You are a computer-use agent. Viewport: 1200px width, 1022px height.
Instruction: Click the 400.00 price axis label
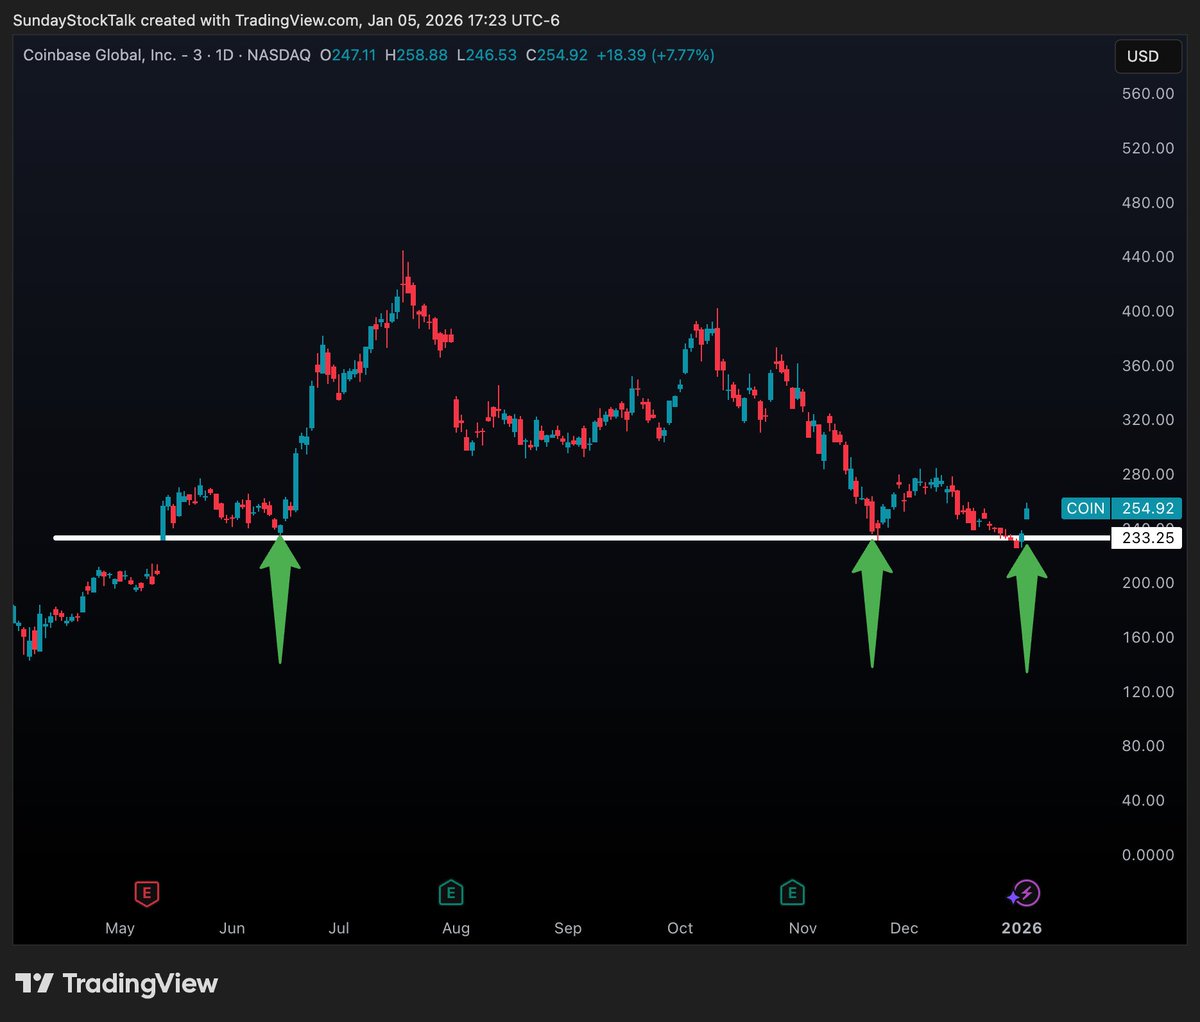click(x=1148, y=311)
